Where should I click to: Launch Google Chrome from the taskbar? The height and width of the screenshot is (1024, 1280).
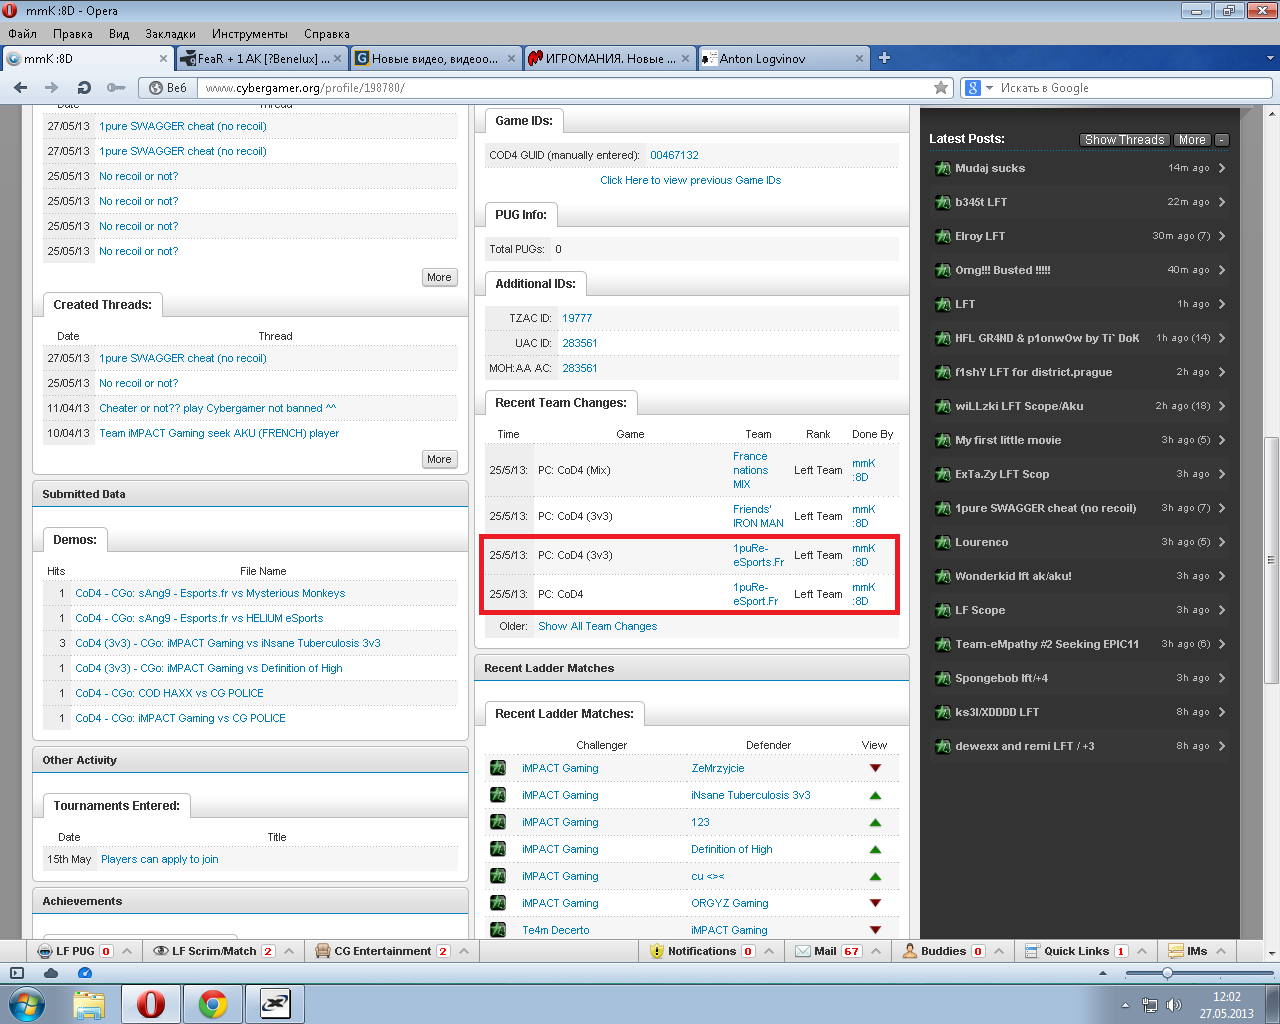pos(213,1004)
